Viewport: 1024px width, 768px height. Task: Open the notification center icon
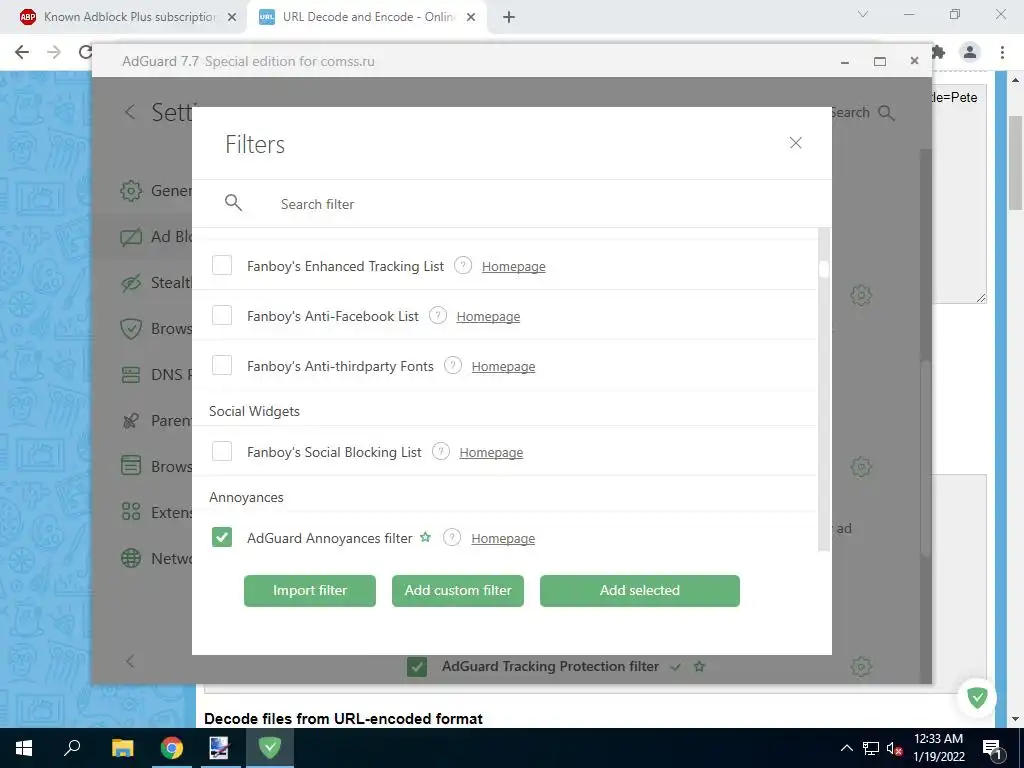[x=991, y=748]
